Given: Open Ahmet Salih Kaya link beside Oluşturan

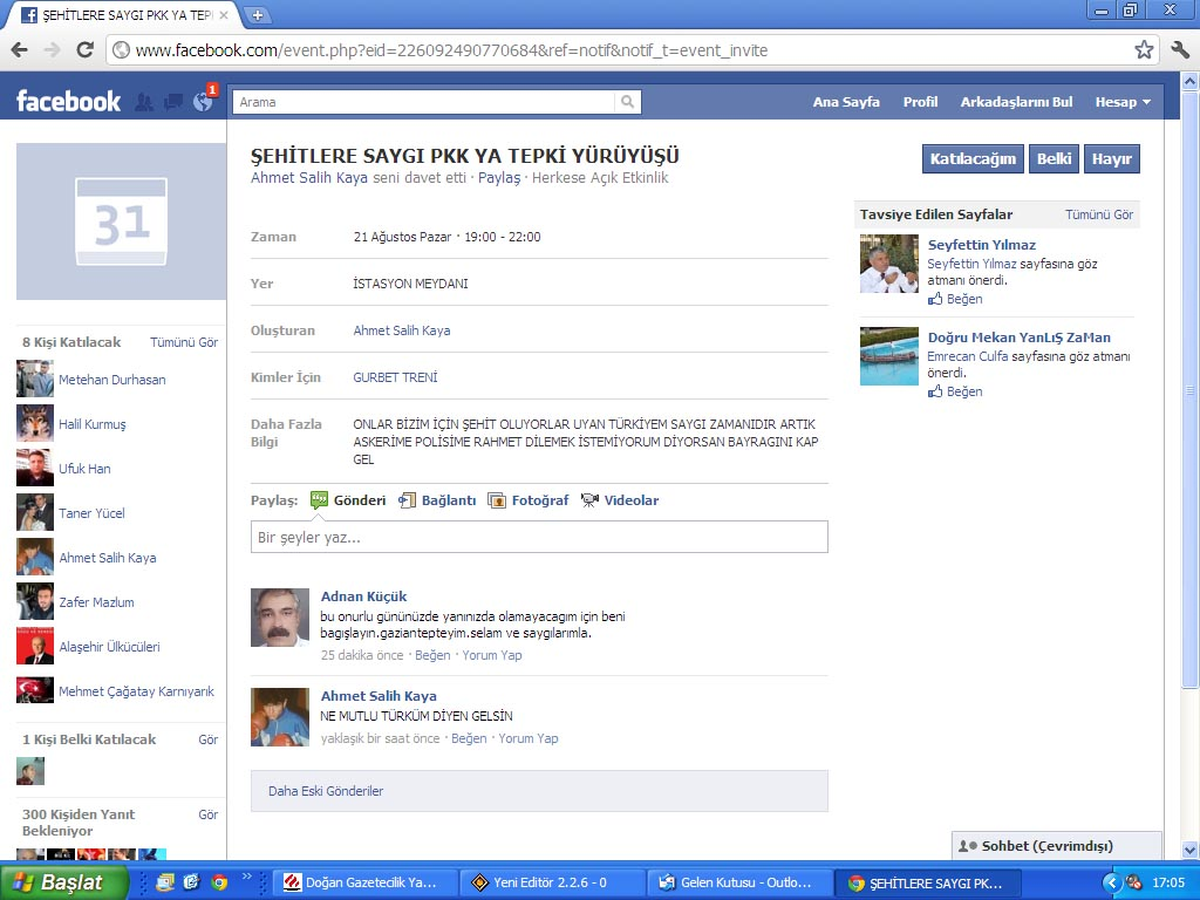Looking at the screenshot, I should coord(402,330).
